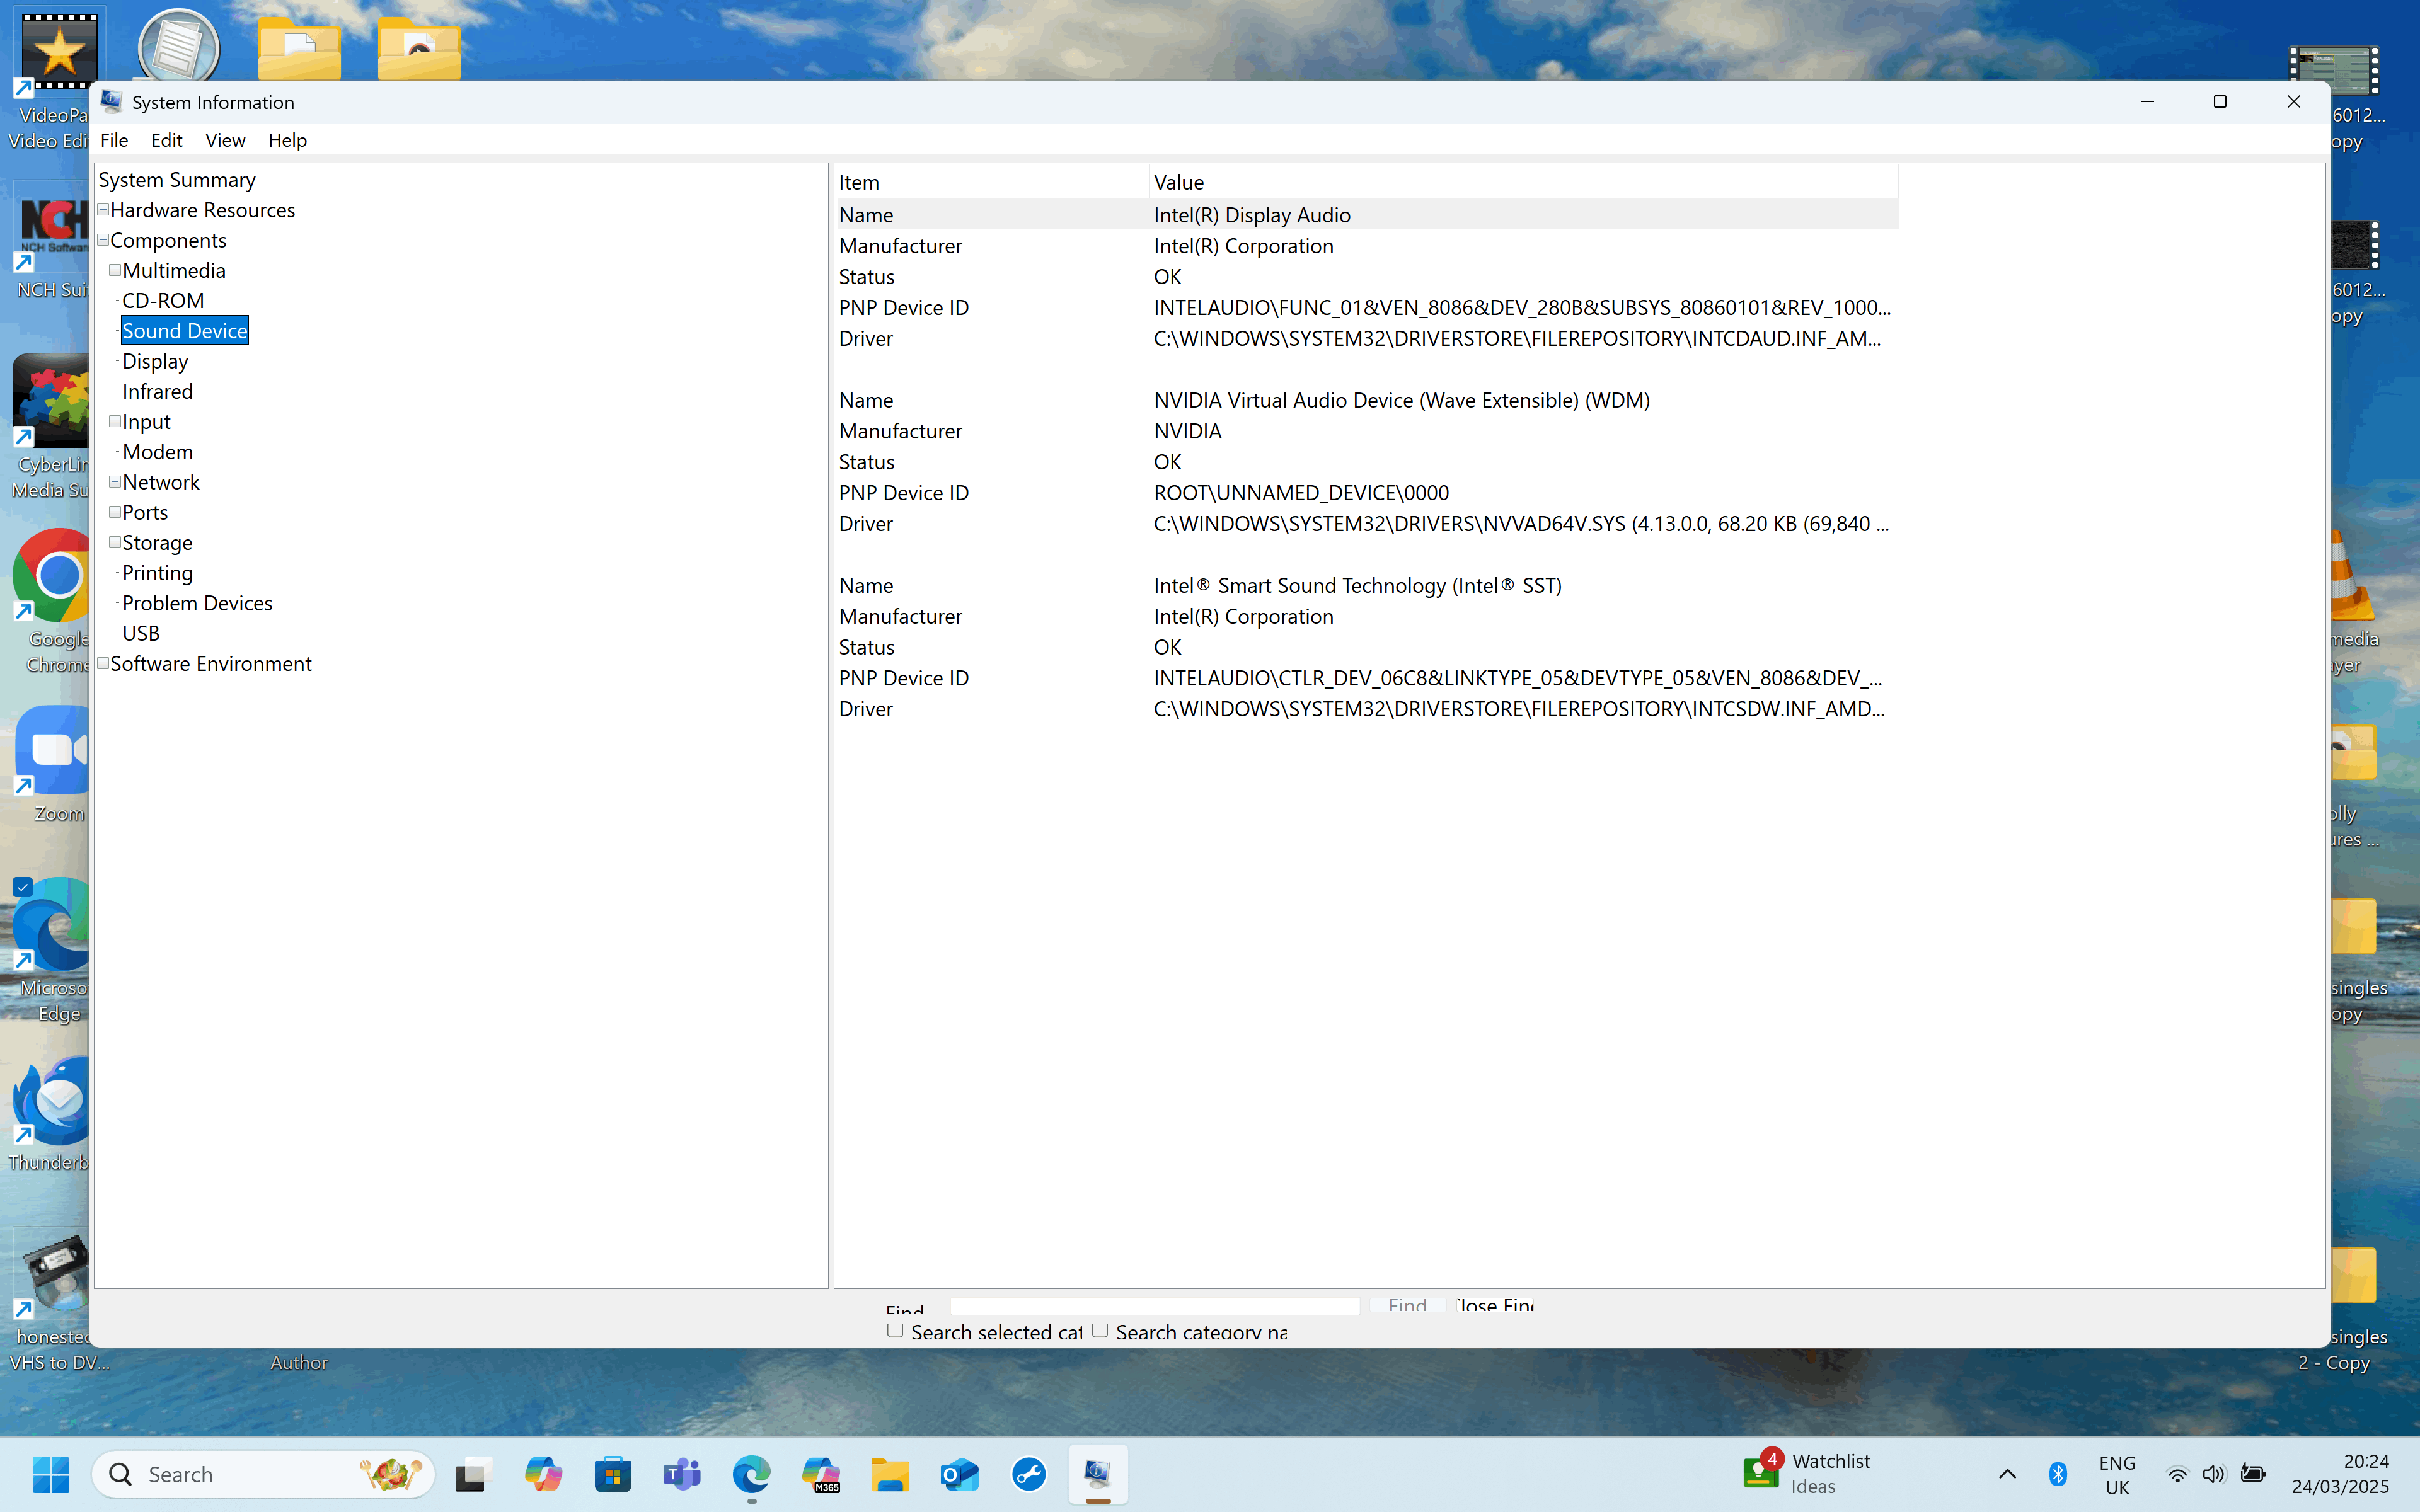Click the Bluetooth tray icon
Image resolution: width=2420 pixels, height=1512 pixels.
[x=2057, y=1474]
